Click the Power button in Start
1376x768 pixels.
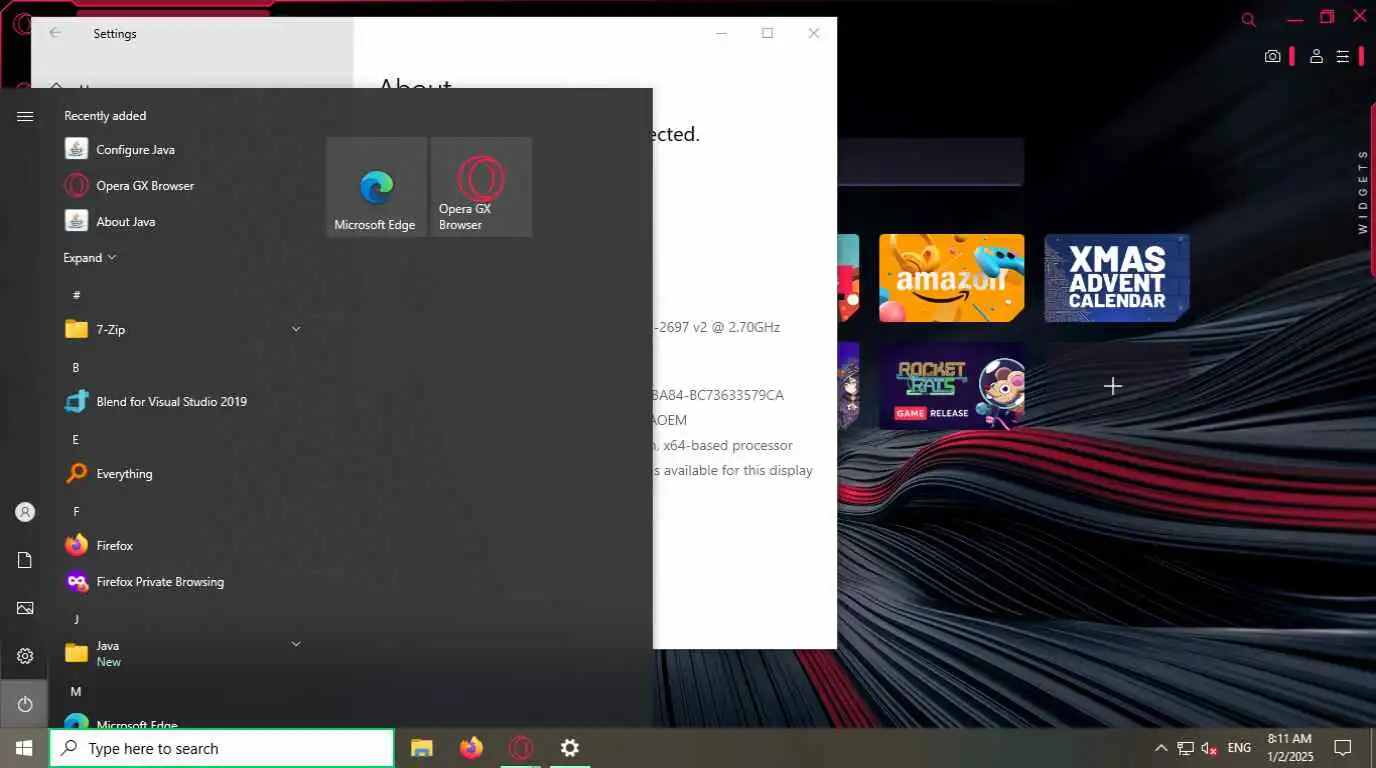(x=25, y=704)
